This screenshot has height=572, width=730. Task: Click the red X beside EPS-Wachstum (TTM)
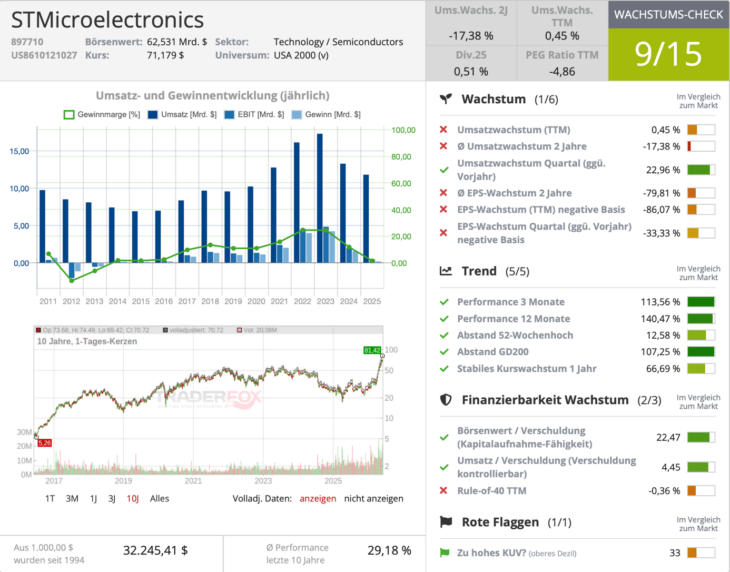click(x=443, y=209)
